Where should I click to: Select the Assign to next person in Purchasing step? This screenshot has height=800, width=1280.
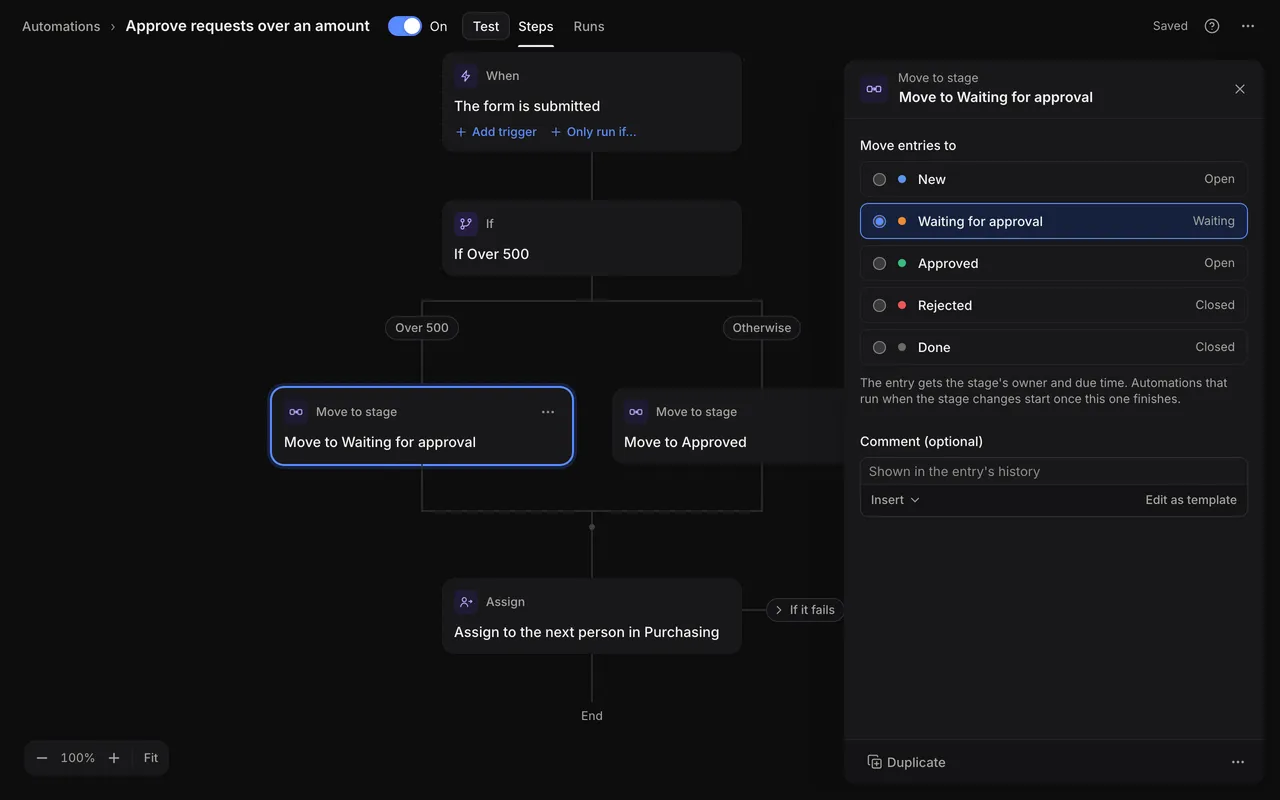(x=592, y=616)
